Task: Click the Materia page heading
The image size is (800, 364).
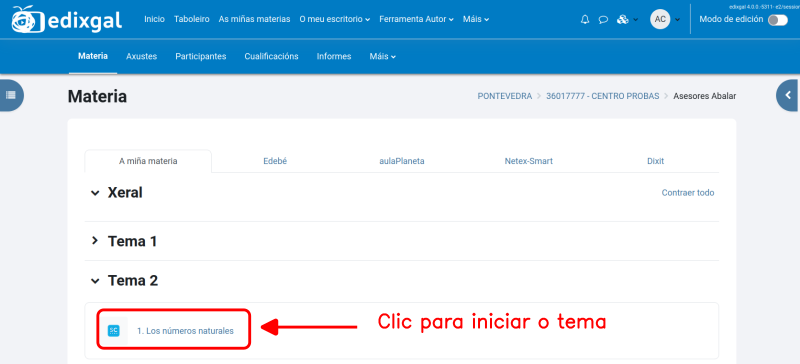Action: click(97, 96)
